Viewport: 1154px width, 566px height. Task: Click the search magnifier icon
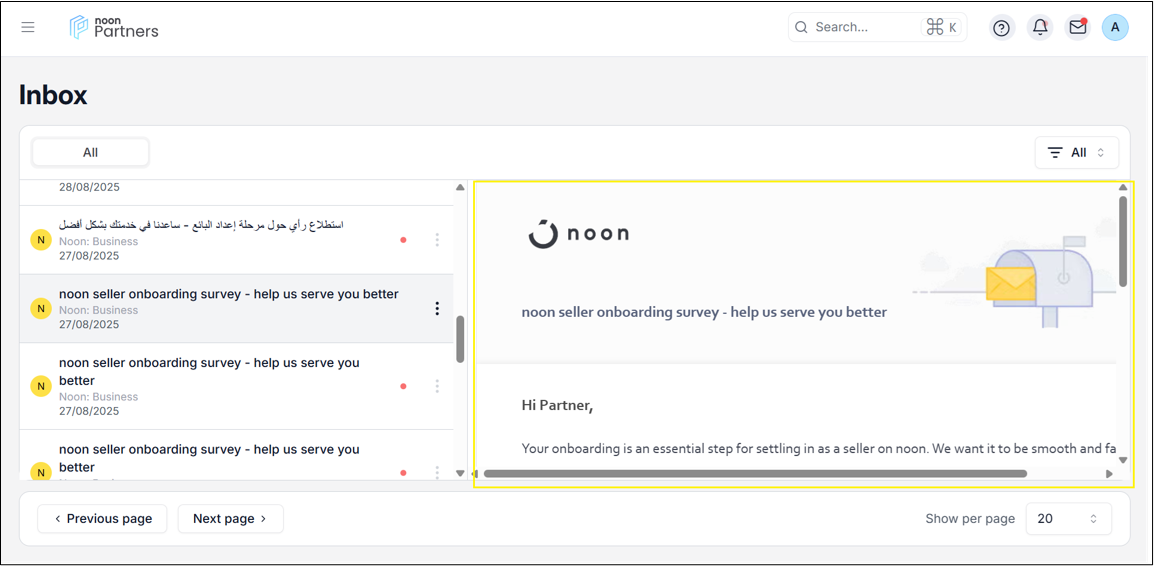[801, 27]
